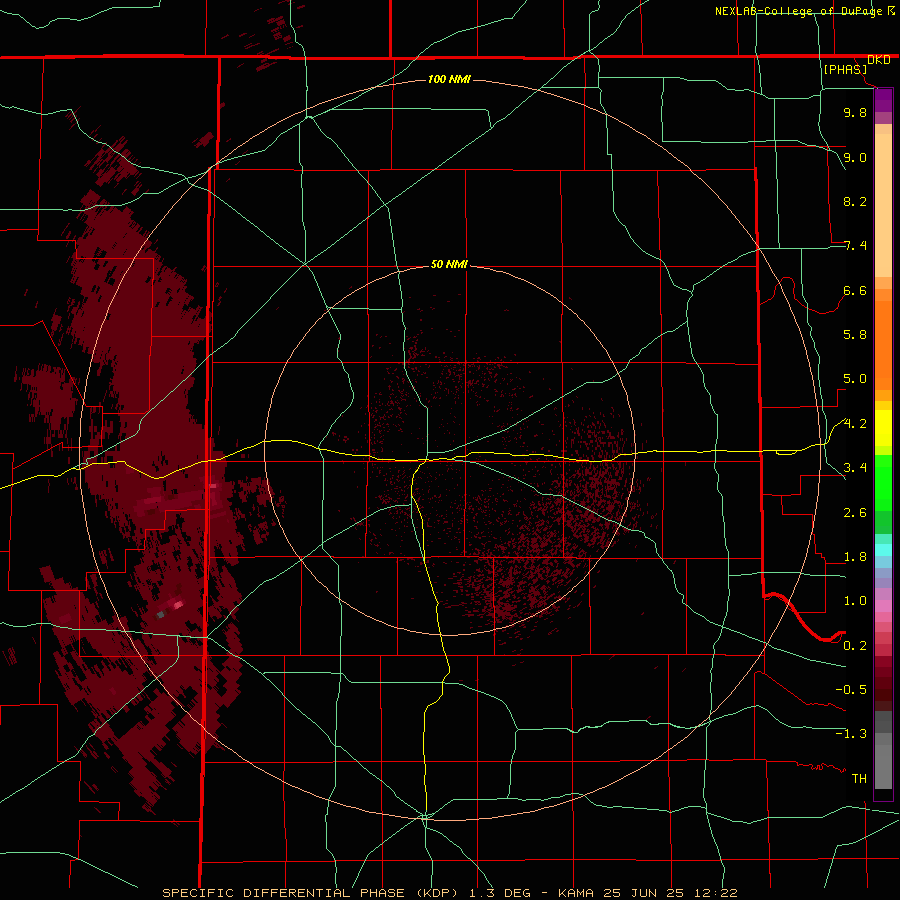Viewport: 900px width, 900px height.
Task: Pick the purple swatch atop the color scale
Action: pyautogui.click(x=883, y=100)
